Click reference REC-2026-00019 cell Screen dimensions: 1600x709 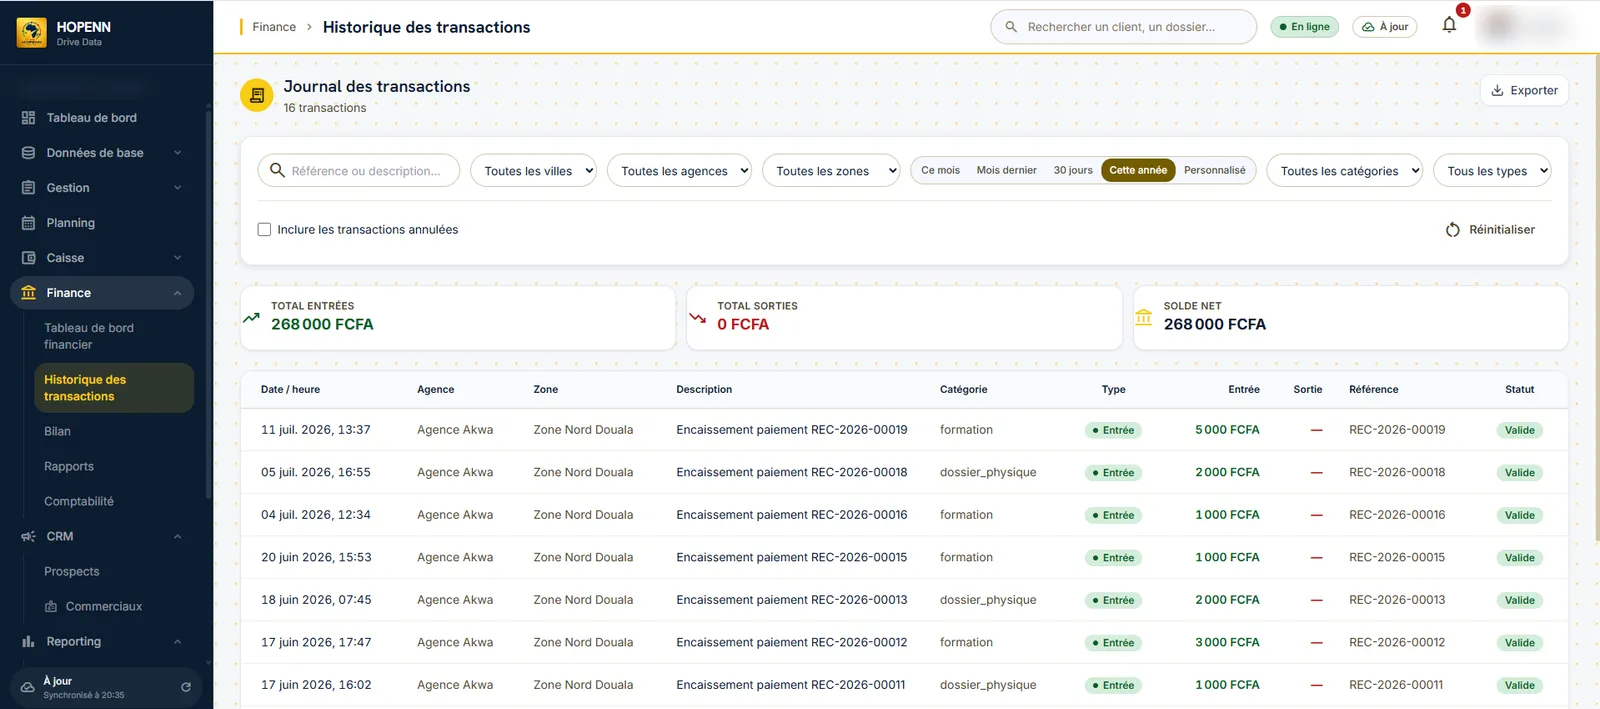point(1396,430)
